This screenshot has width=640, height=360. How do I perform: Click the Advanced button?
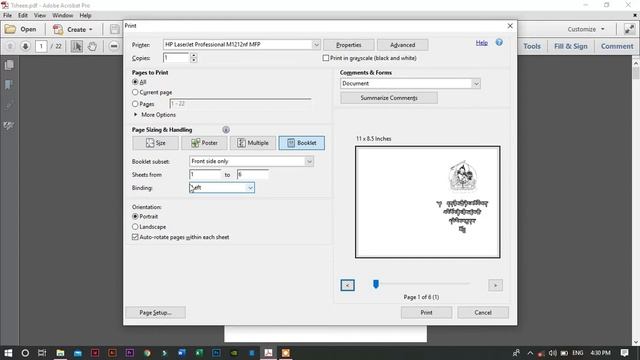402,45
